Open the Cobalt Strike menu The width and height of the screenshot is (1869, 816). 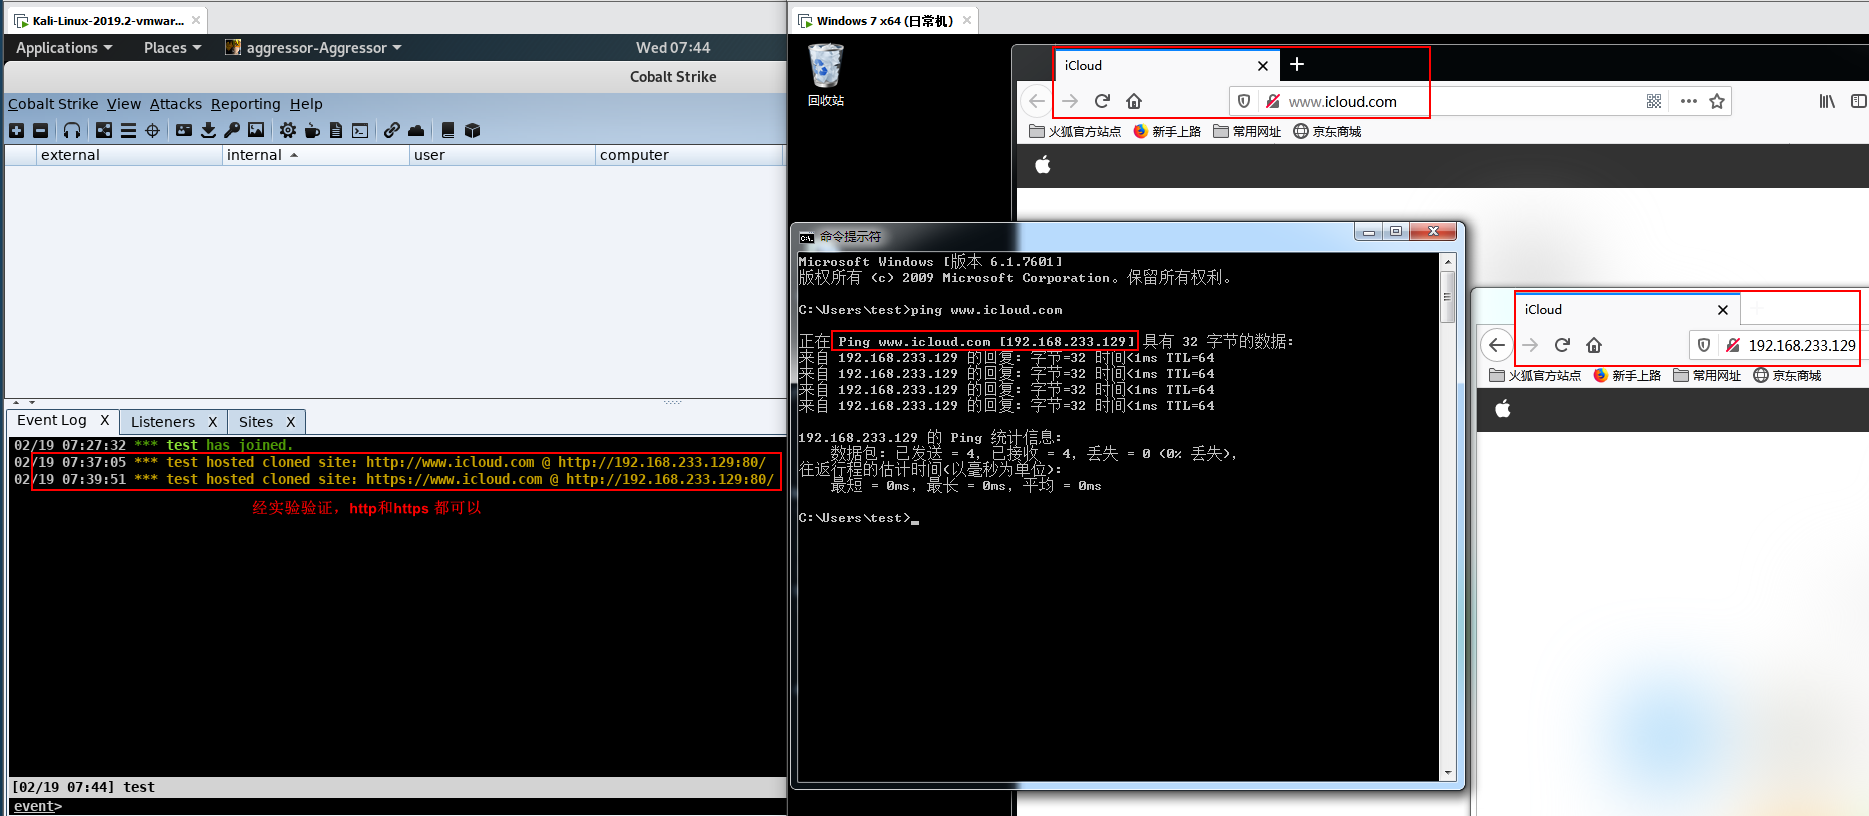tap(53, 104)
